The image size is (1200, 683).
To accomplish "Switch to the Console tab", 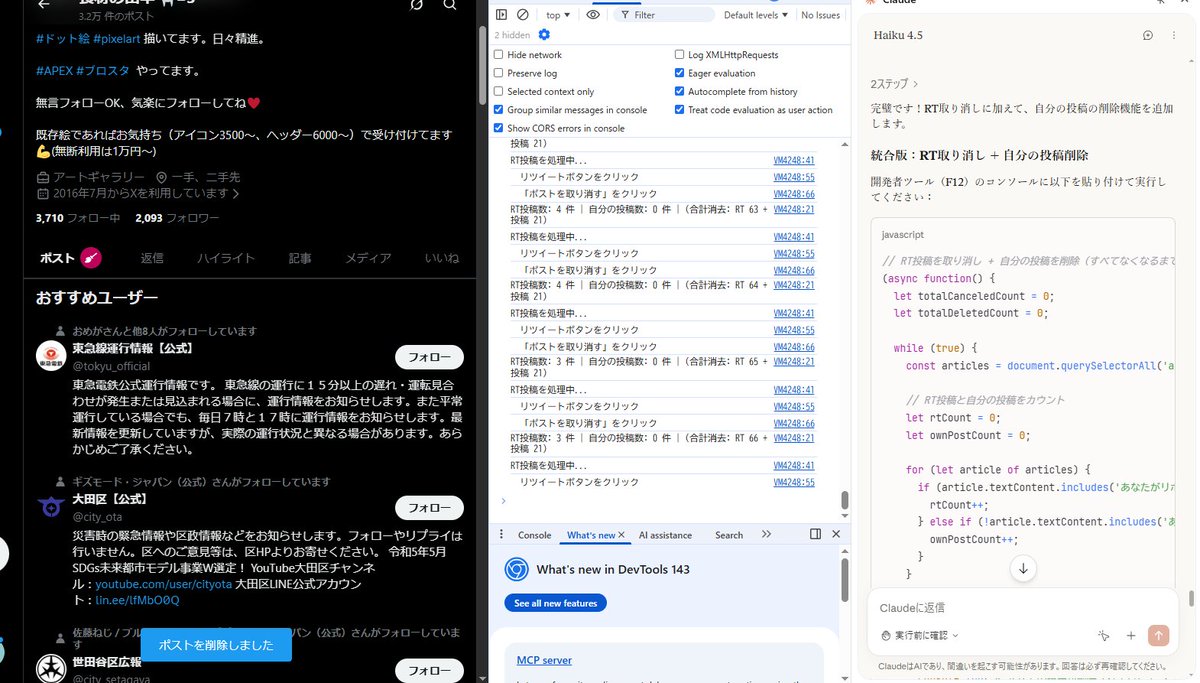I will tap(534, 535).
